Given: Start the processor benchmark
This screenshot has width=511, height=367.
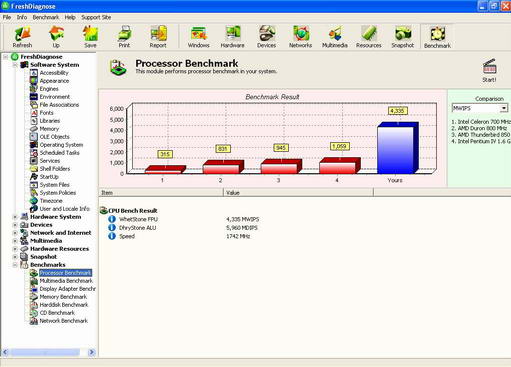Looking at the screenshot, I should [x=489, y=70].
